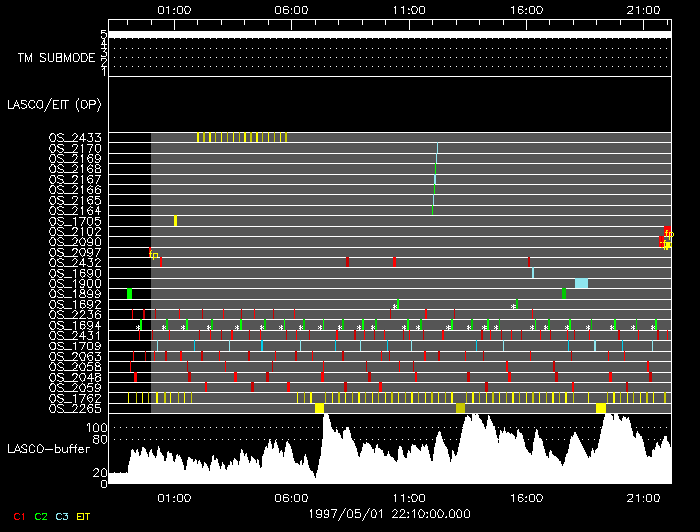
Task: Click the OS_2236 row label
Action: 75,315
